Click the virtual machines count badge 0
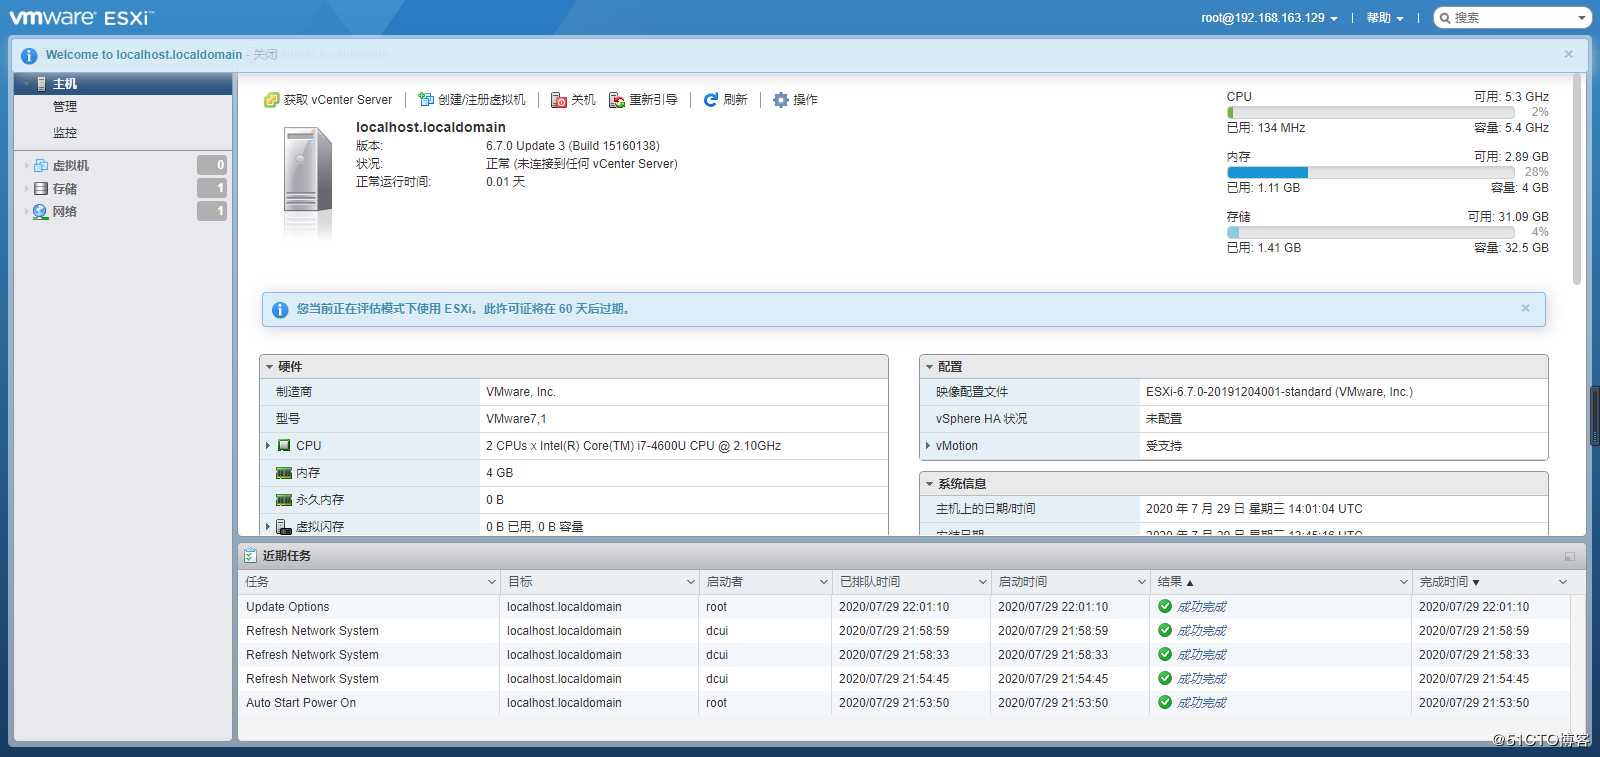Screen dimensions: 1600x757 point(212,165)
